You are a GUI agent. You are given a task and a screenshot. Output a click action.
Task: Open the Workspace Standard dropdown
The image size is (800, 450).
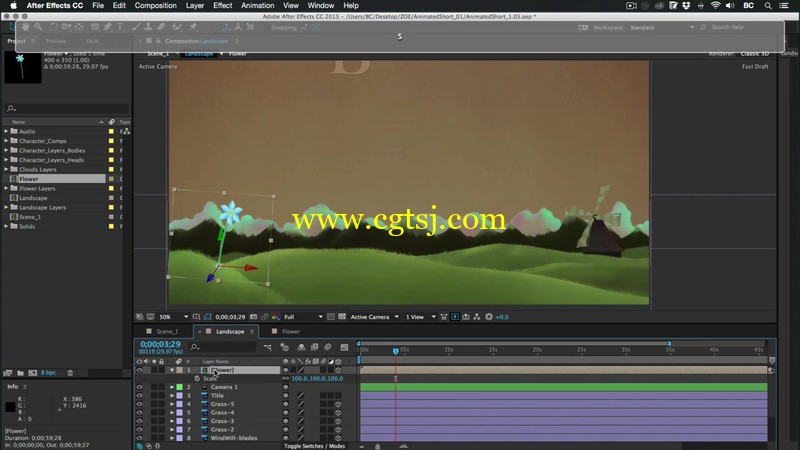[661, 28]
